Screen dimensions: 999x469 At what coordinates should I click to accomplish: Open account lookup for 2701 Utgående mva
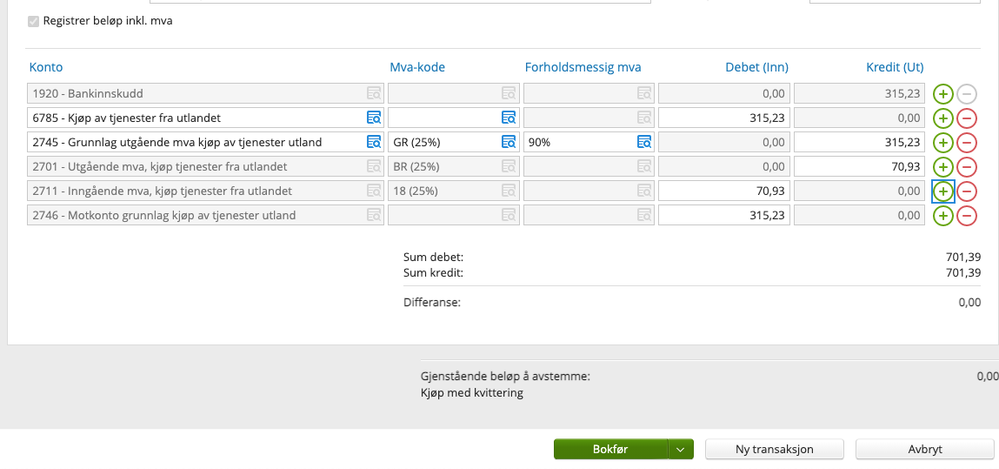[x=373, y=166]
